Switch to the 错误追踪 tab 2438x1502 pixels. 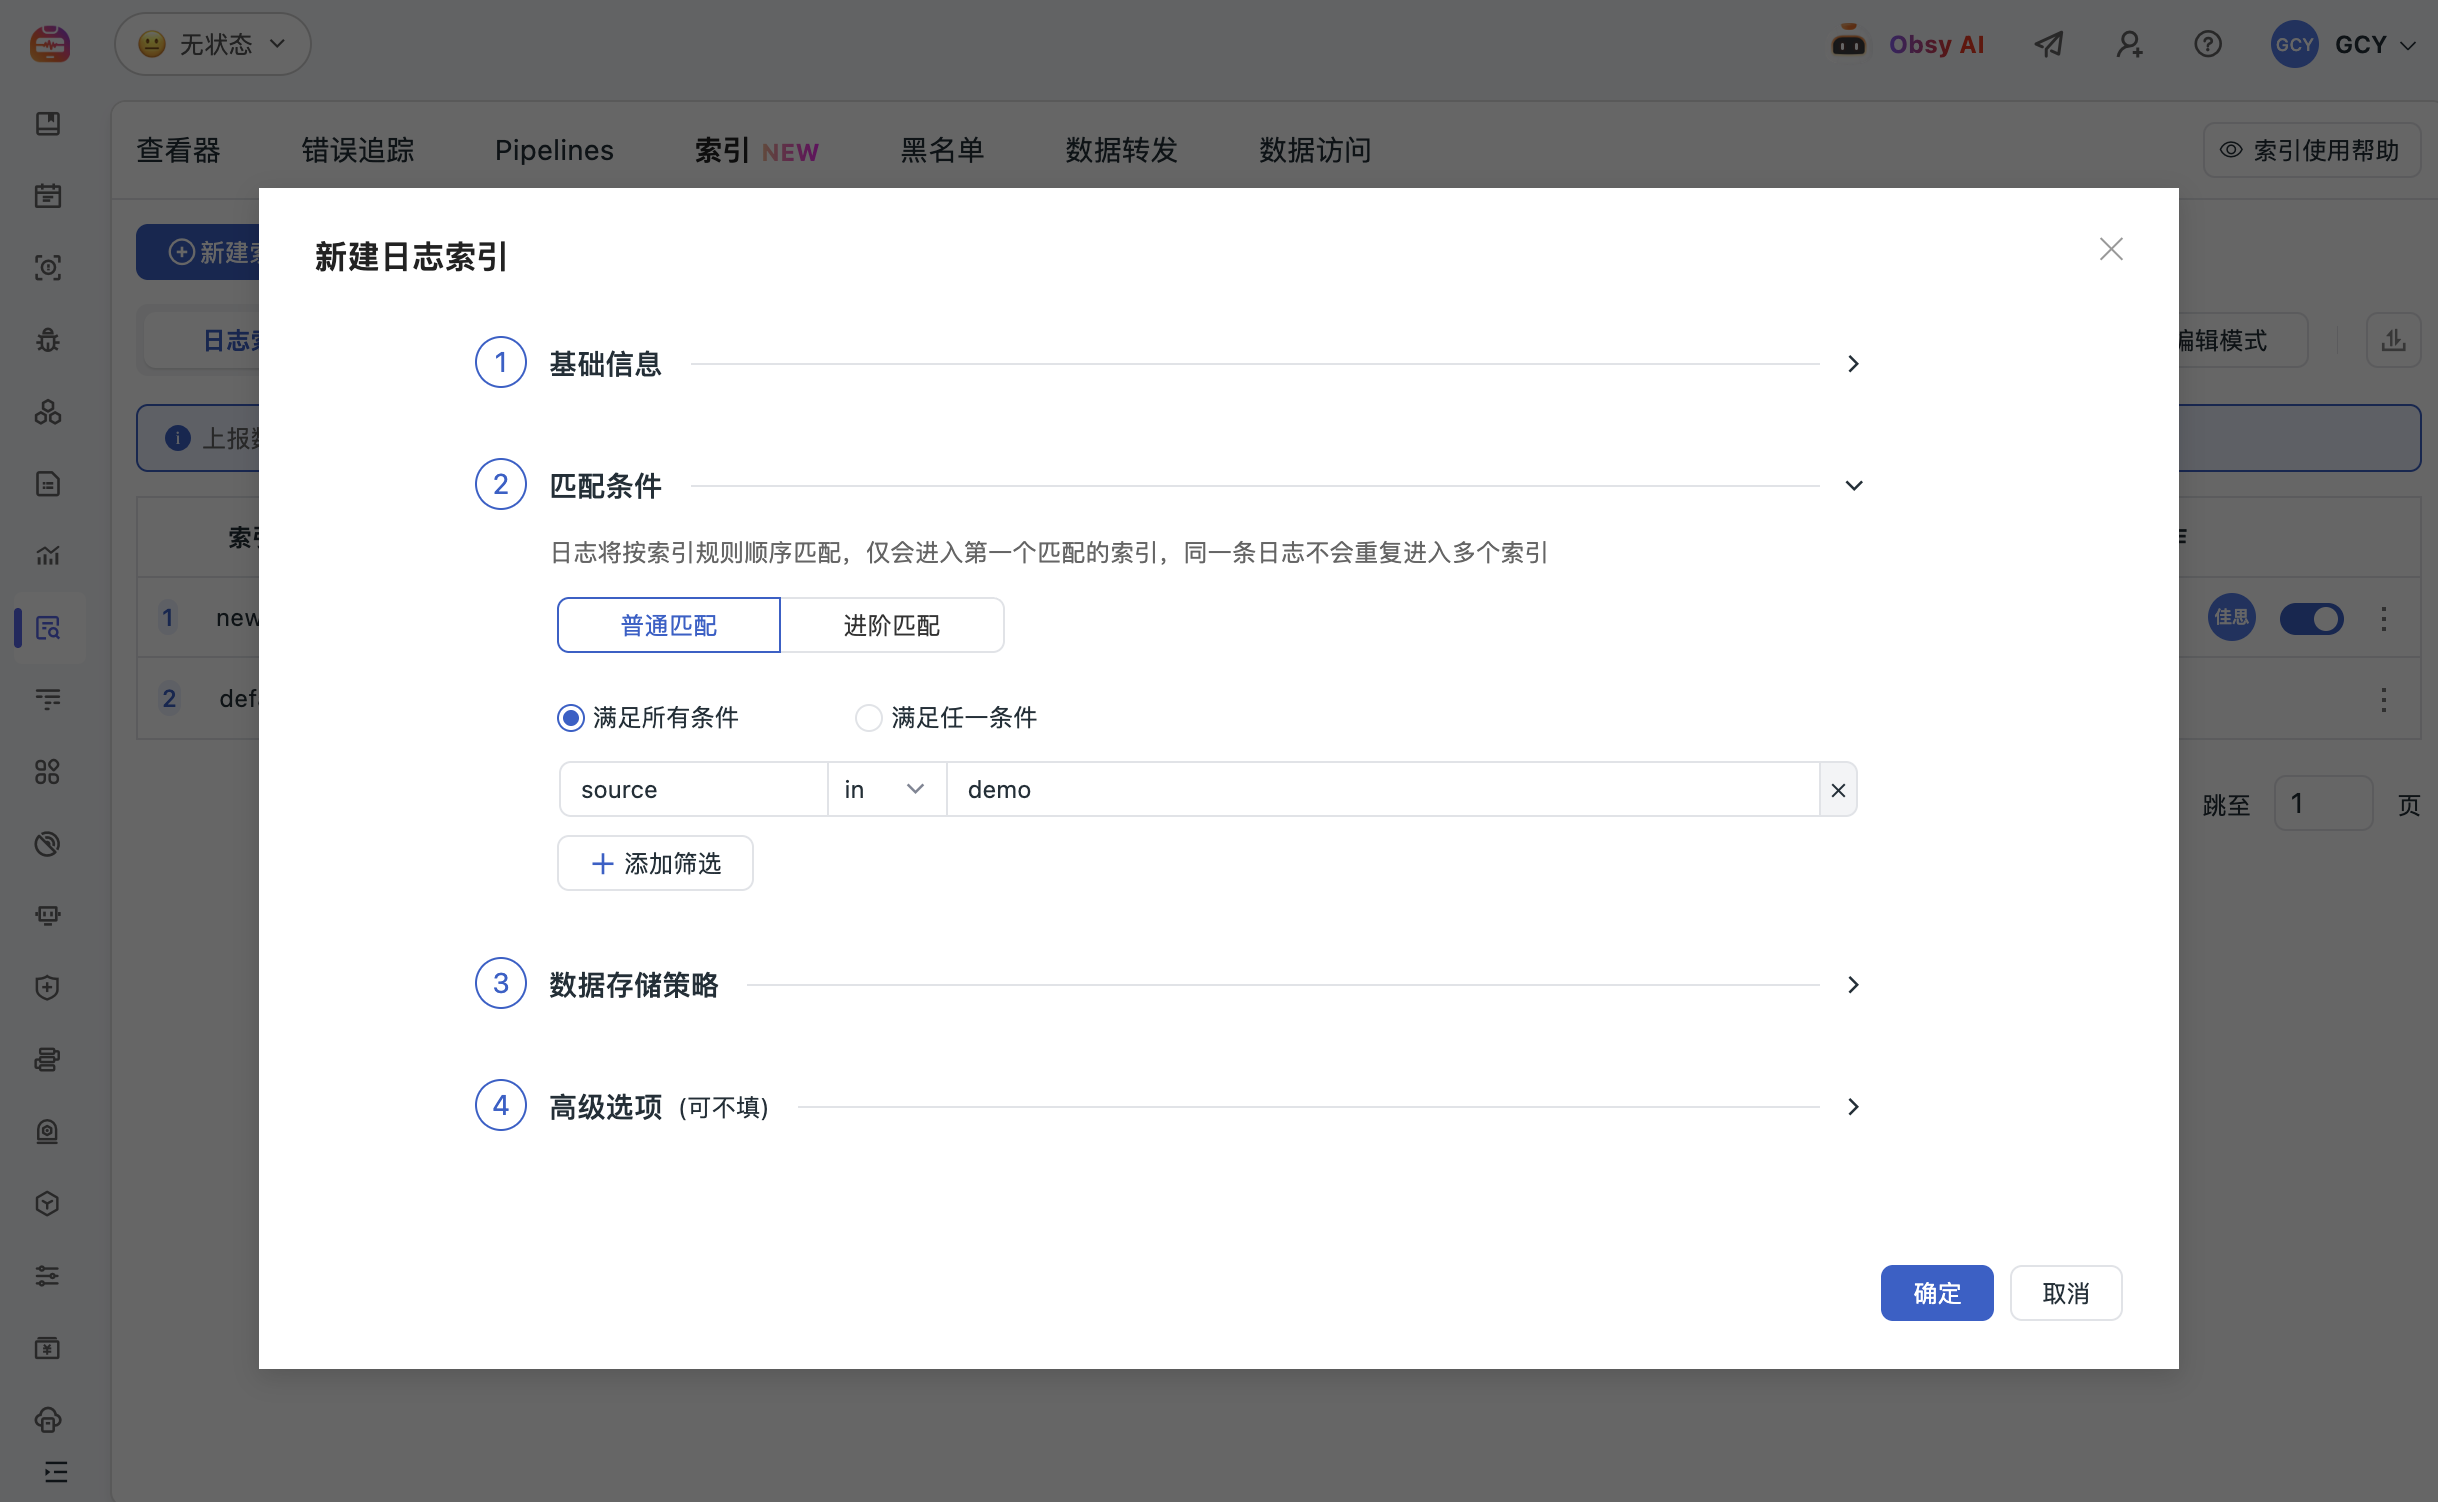pyautogui.click(x=358, y=150)
